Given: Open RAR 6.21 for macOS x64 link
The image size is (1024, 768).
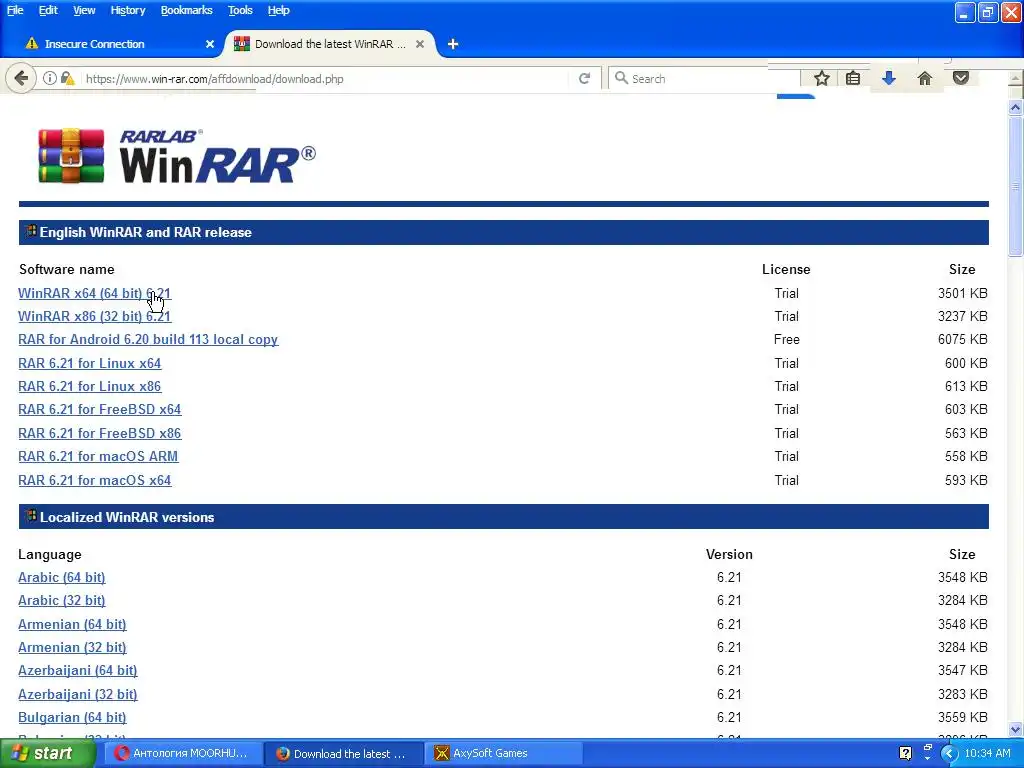Looking at the screenshot, I should click(95, 480).
